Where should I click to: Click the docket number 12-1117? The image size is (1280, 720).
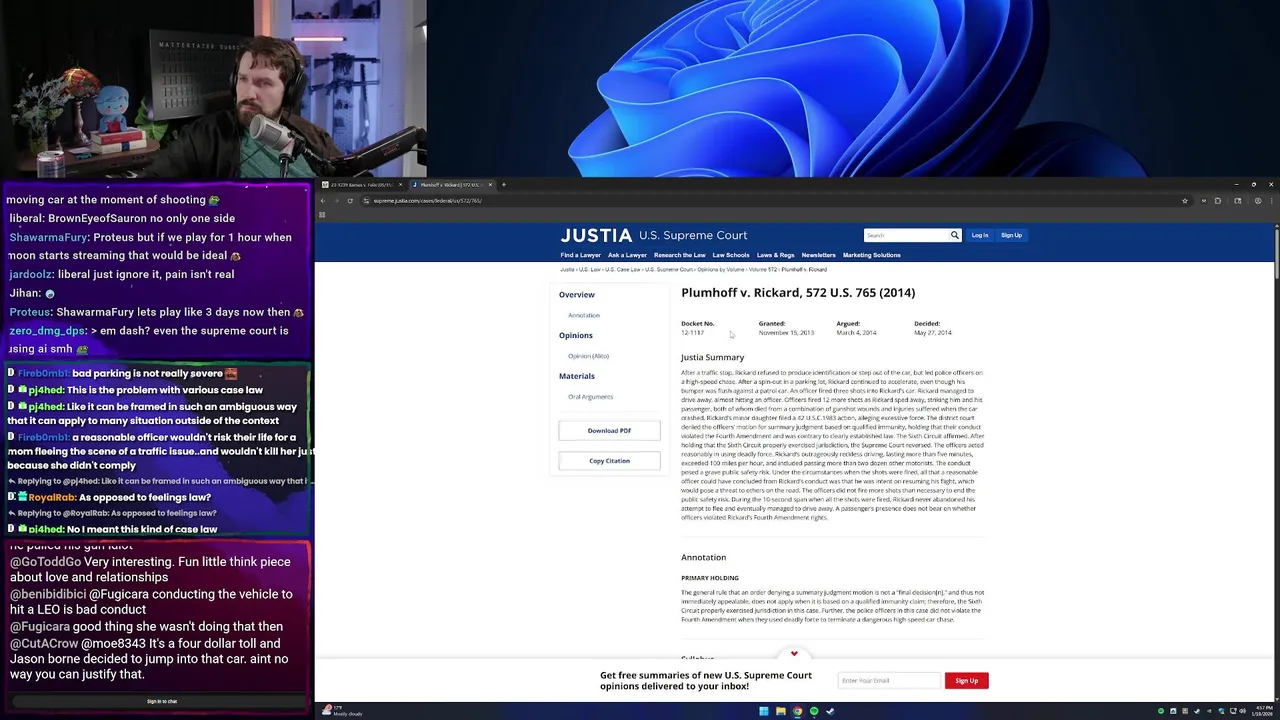click(x=692, y=333)
